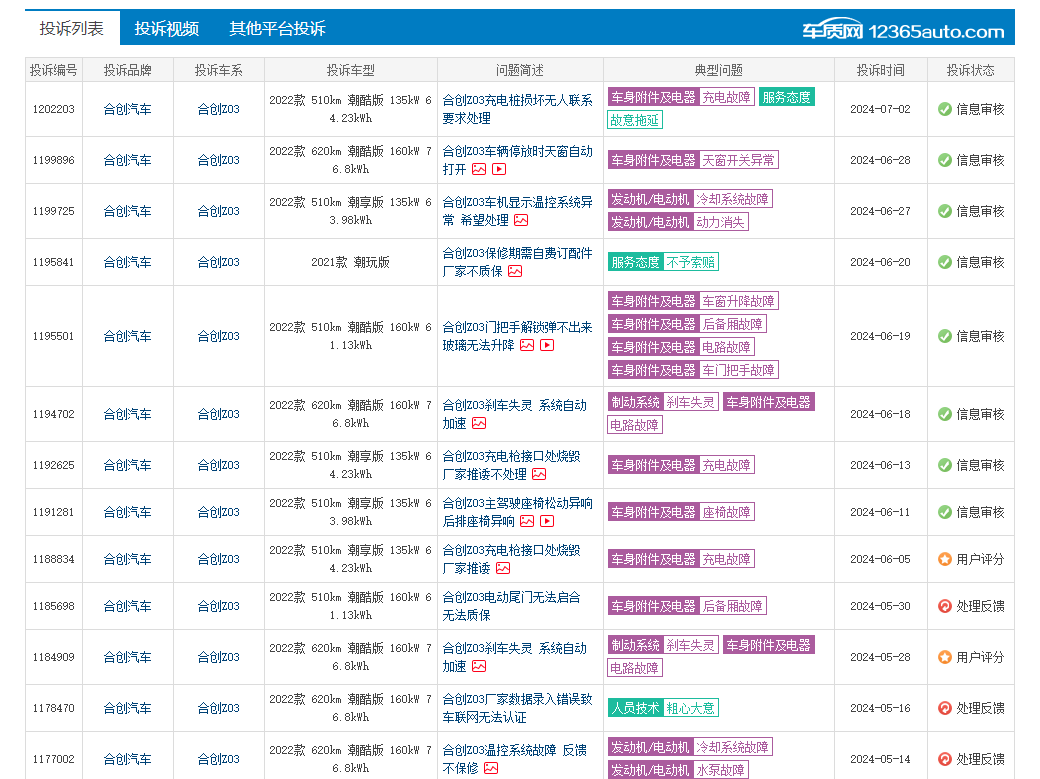Open the 其他平台投诉 tab

277,28
